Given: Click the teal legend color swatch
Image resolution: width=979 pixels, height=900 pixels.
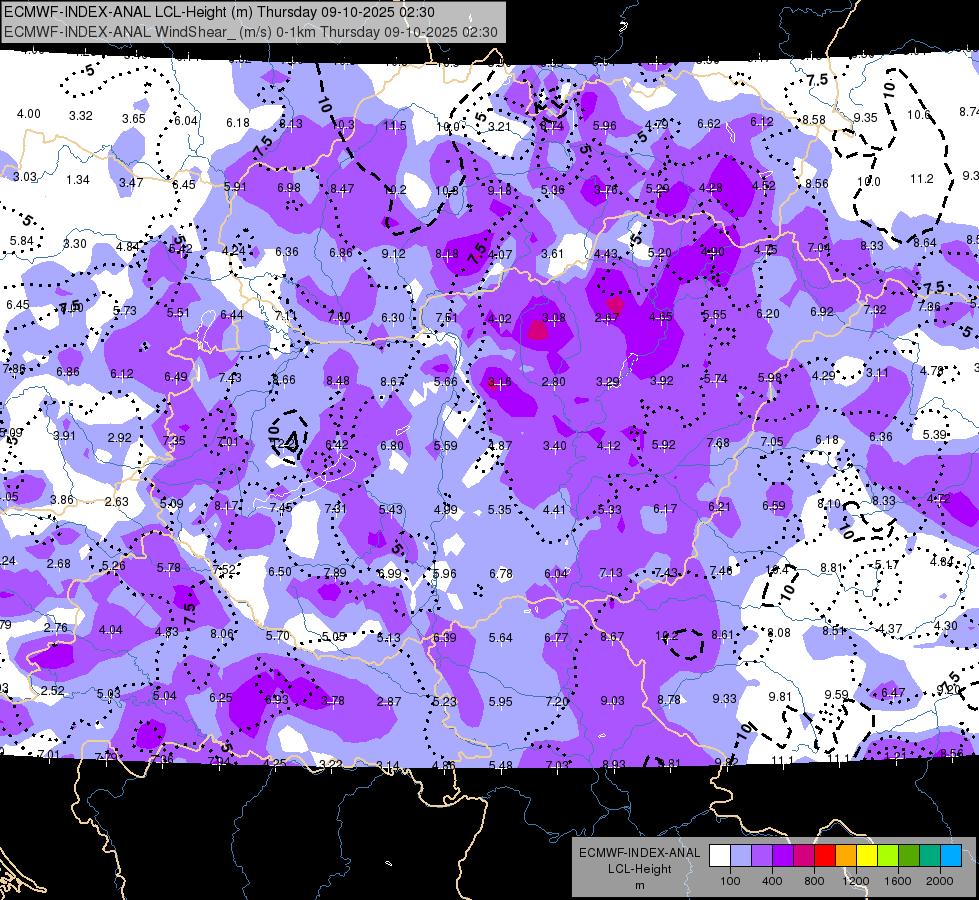Looking at the screenshot, I should (x=930, y=855).
